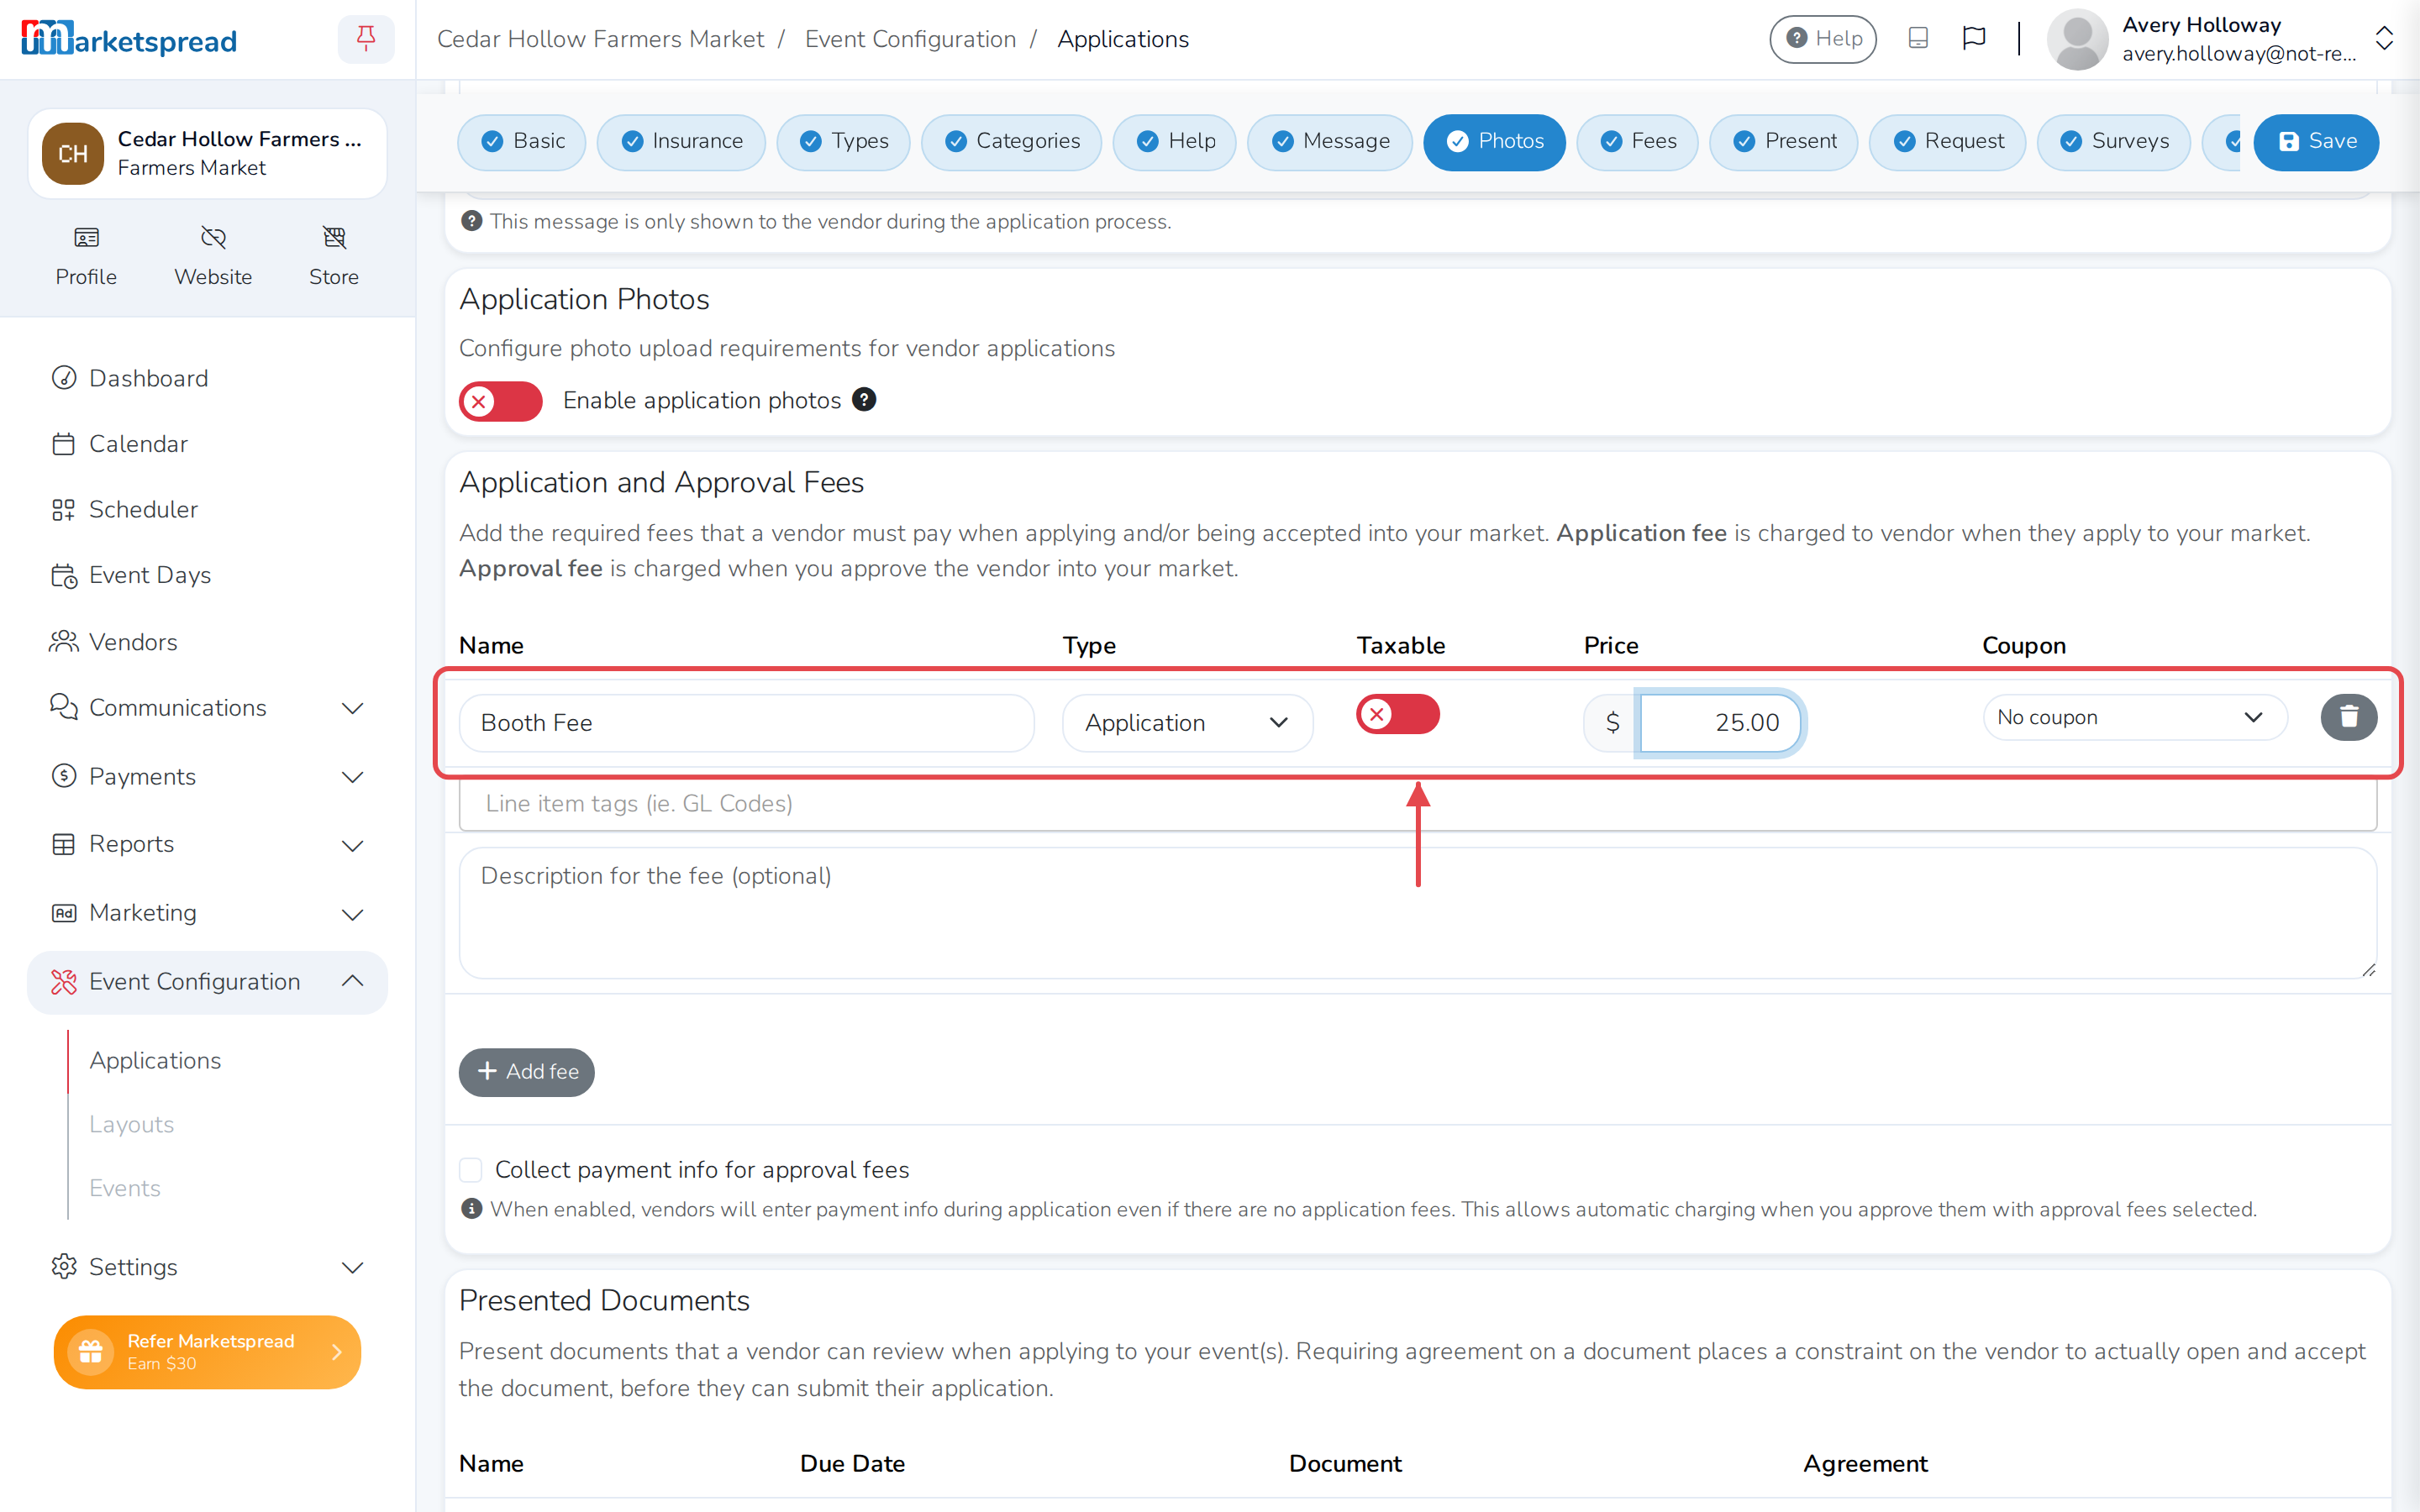Click the Save button
Screen dimensions: 2420x1512
[x=2316, y=142]
